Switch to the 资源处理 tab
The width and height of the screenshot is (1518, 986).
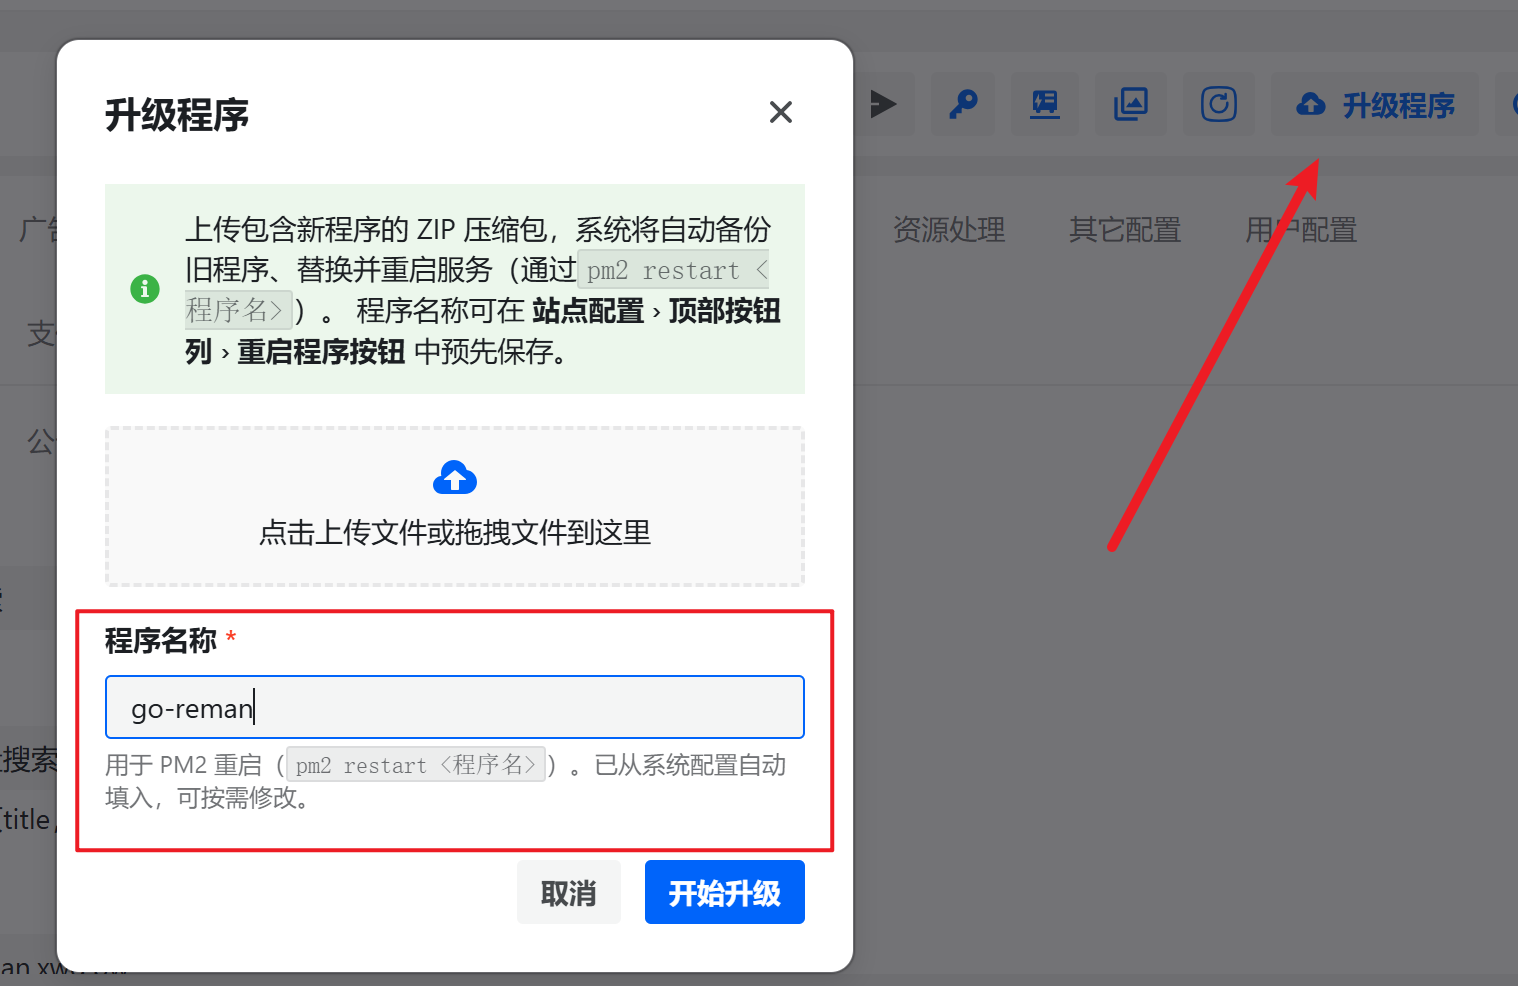[x=949, y=230]
